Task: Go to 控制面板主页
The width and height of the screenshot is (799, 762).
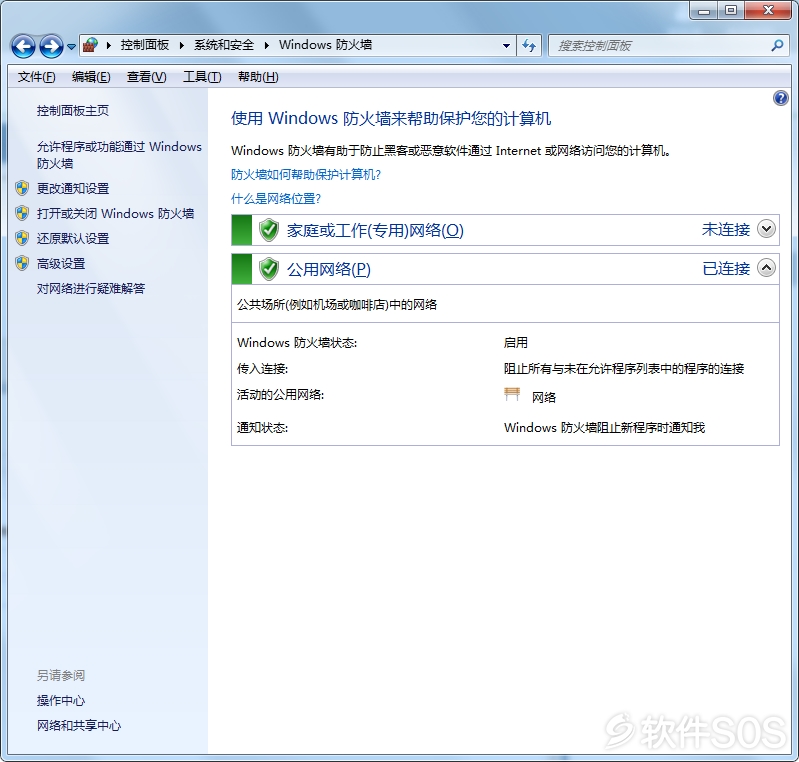Action: tap(73, 111)
